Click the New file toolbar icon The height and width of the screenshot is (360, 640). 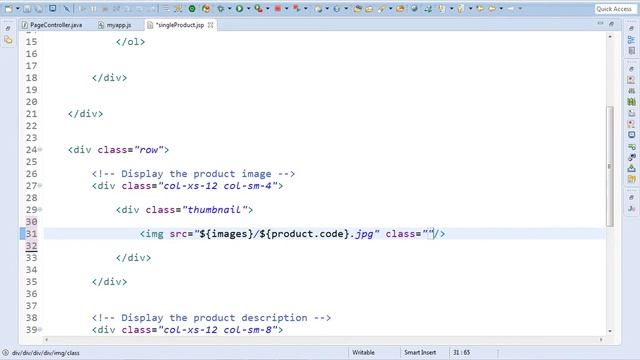[x=9, y=9]
